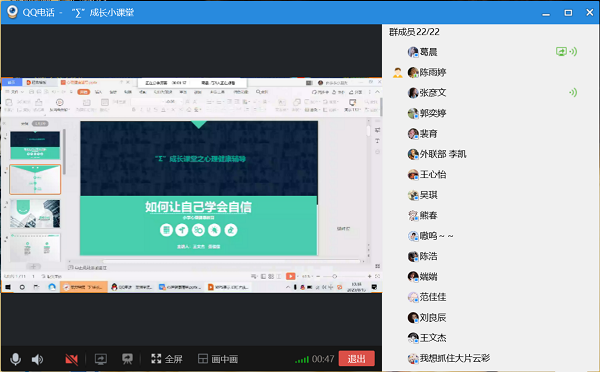Enable 画中画 picture-in-picture view
The width and height of the screenshot is (600, 372).
218,359
